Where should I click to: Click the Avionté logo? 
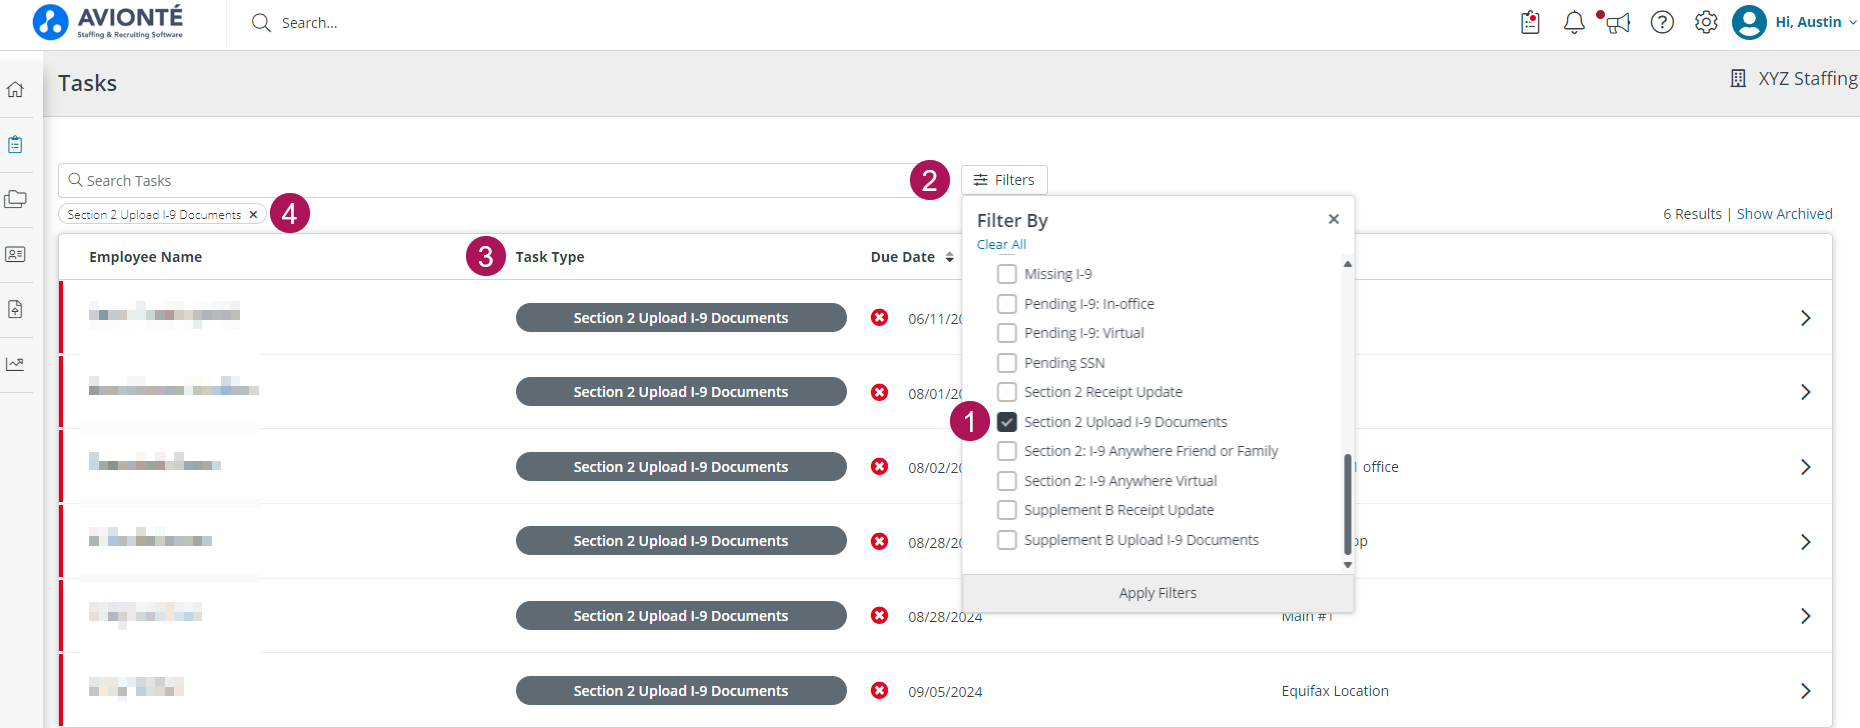108,22
